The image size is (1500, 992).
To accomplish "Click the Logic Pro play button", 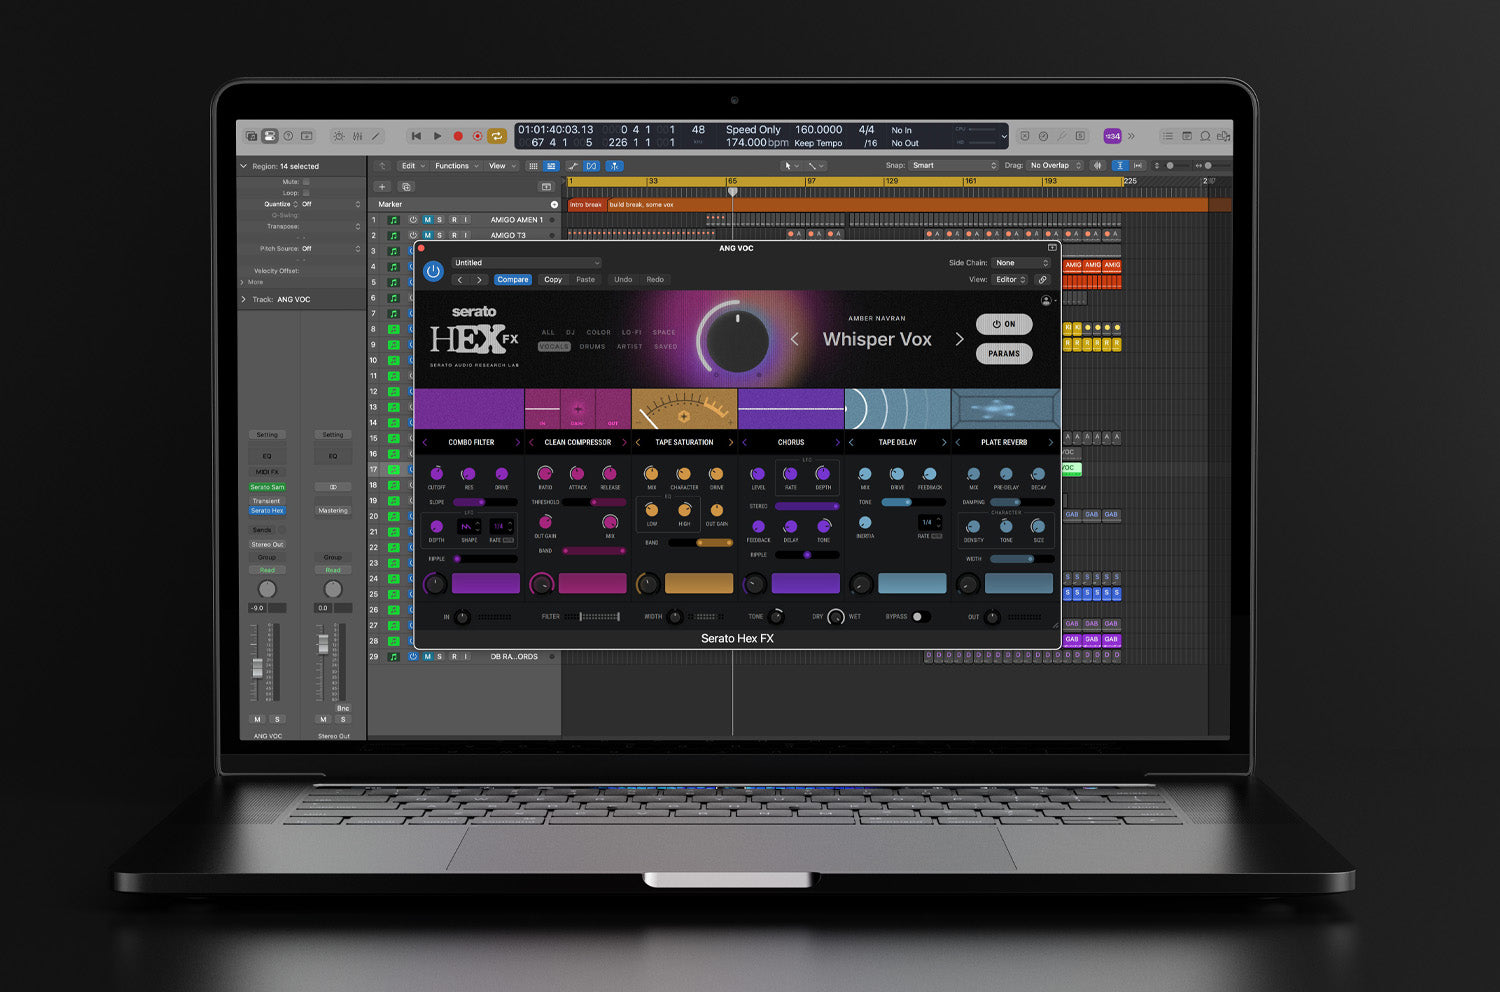I will coord(437,136).
